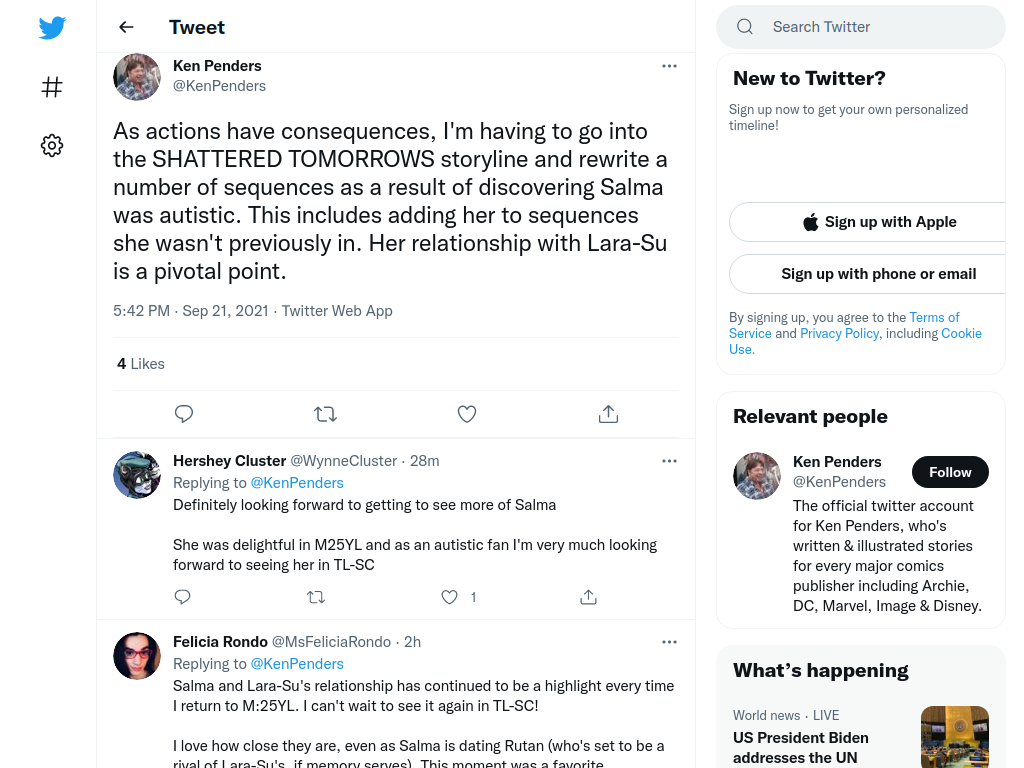Share the main tweet via share icon
This screenshot has height=768, width=1024.
click(608, 414)
